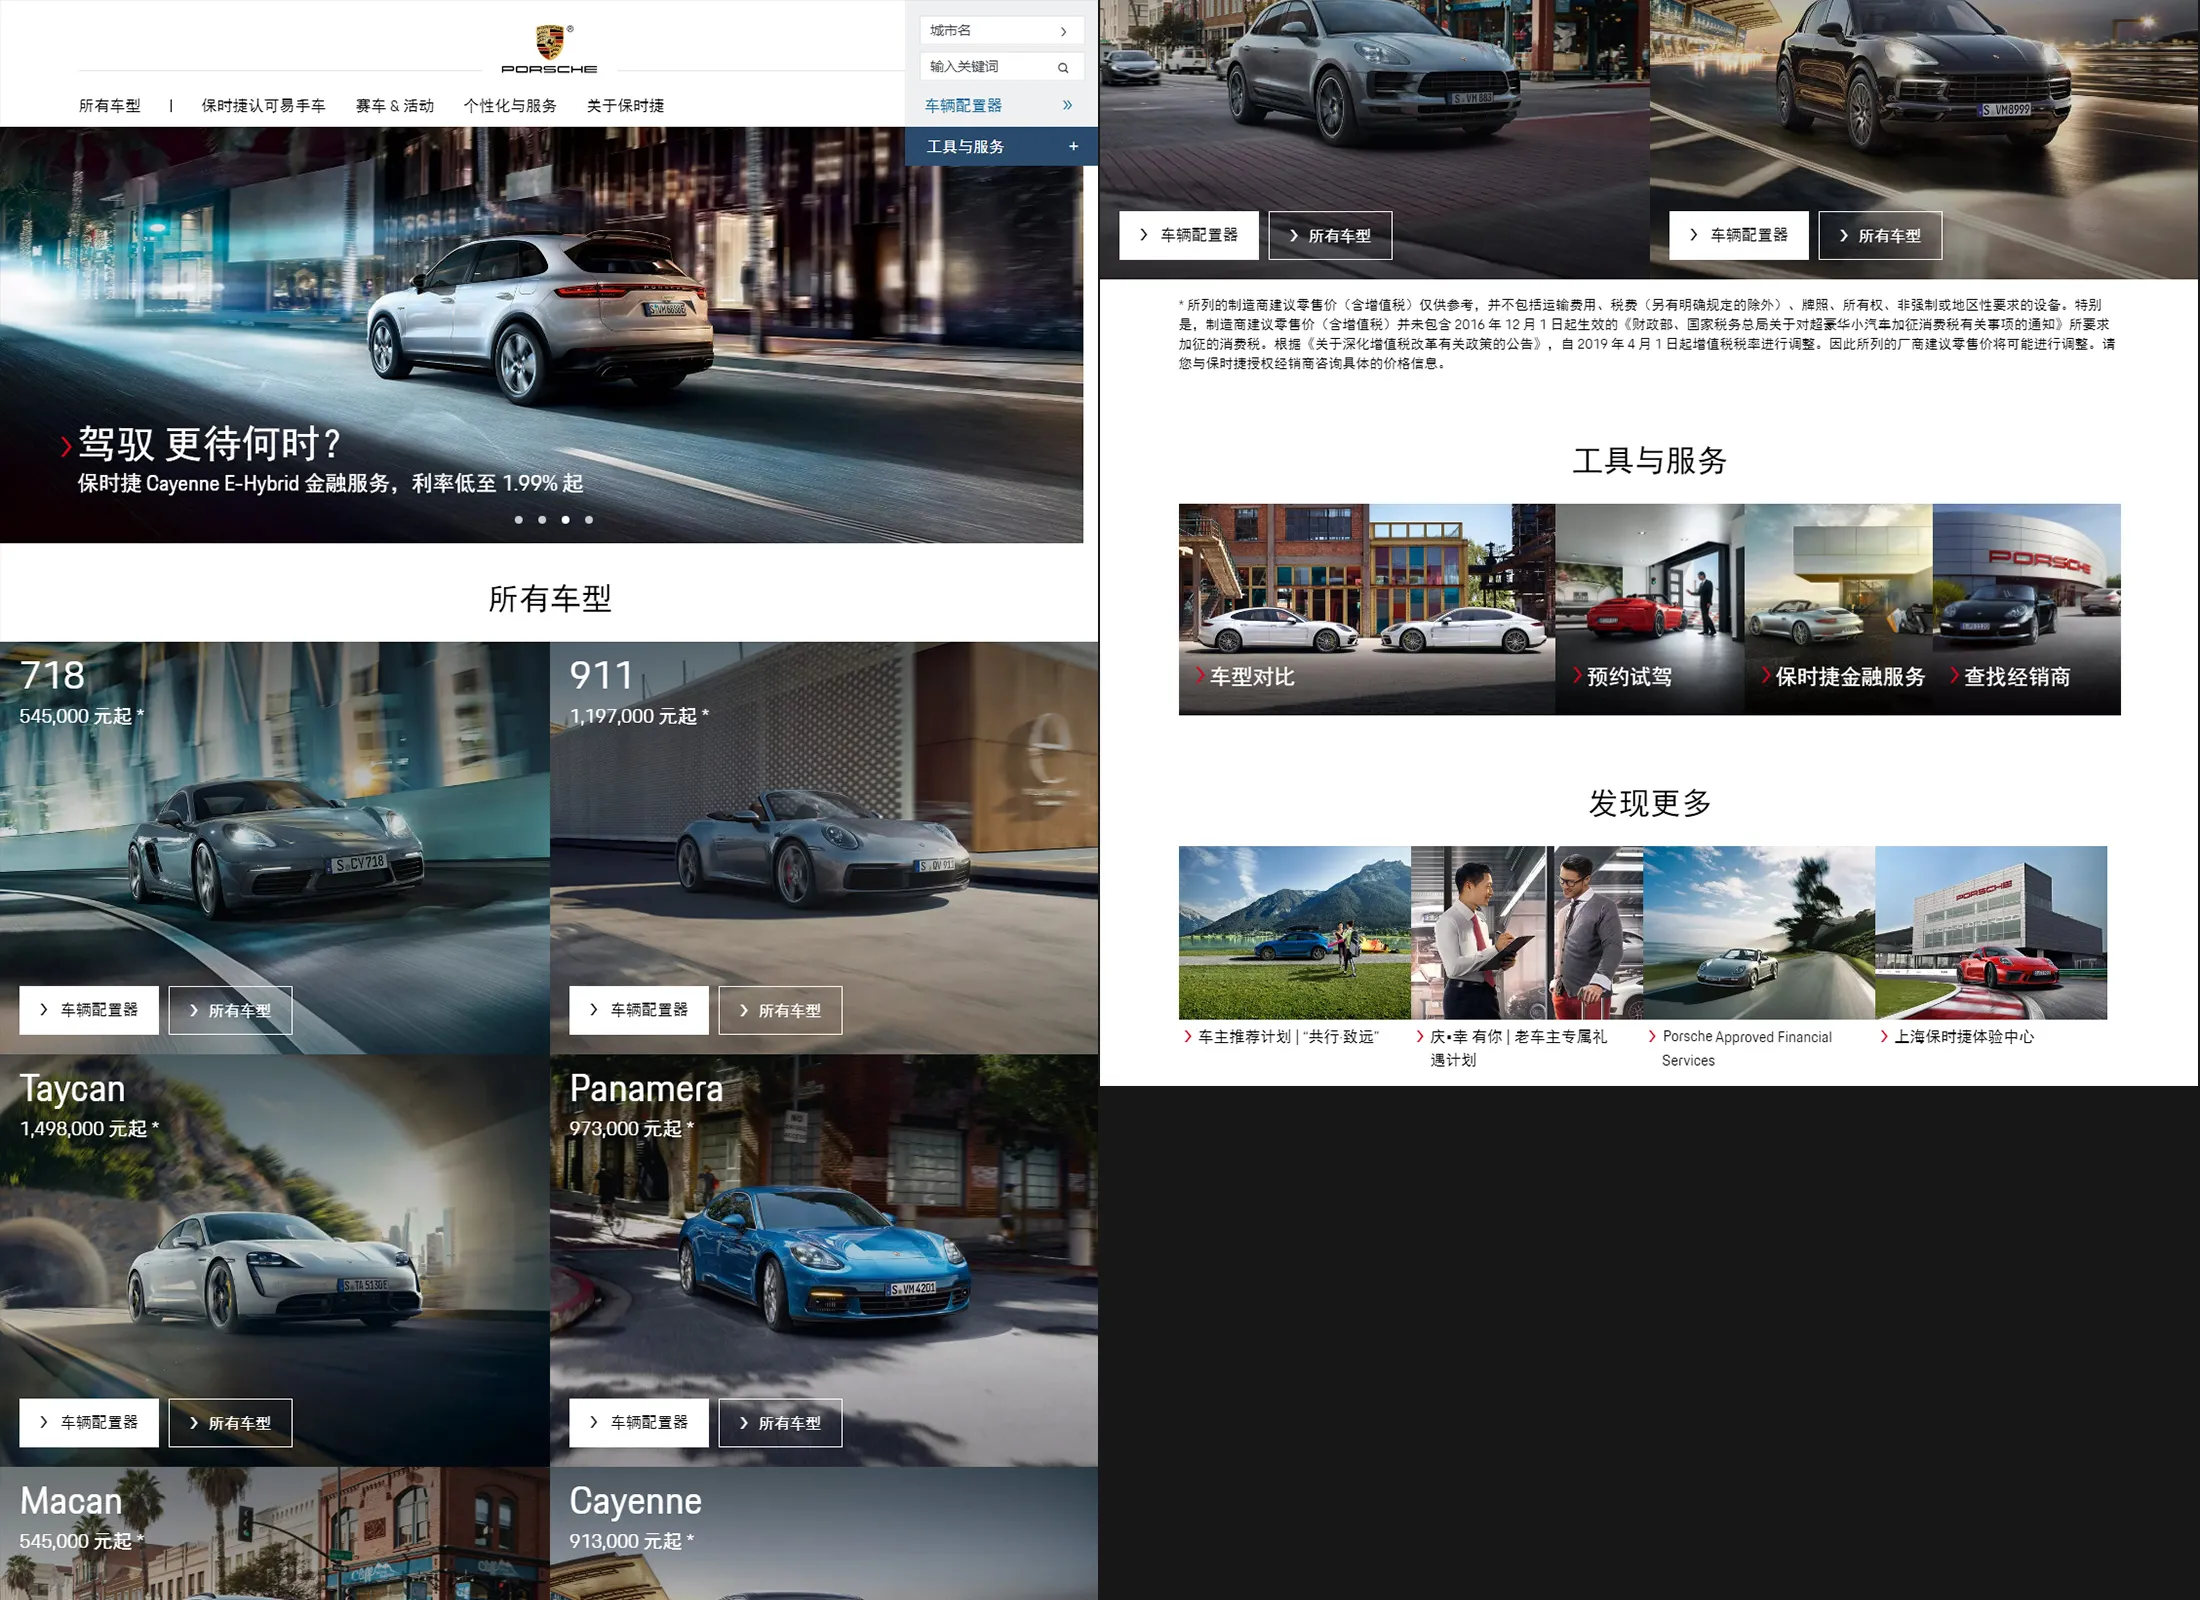Click the Taycan model title
This screenshot has height=1600, width=2200.
coord(72,1089)
